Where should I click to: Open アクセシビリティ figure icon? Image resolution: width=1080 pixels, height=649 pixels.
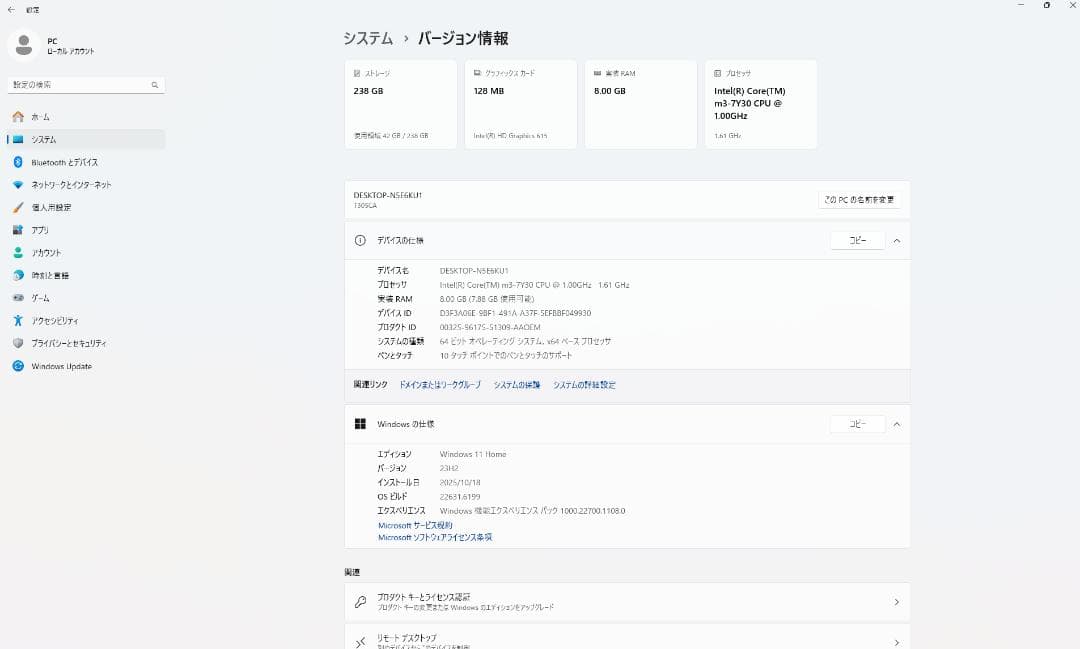[18, 320]
